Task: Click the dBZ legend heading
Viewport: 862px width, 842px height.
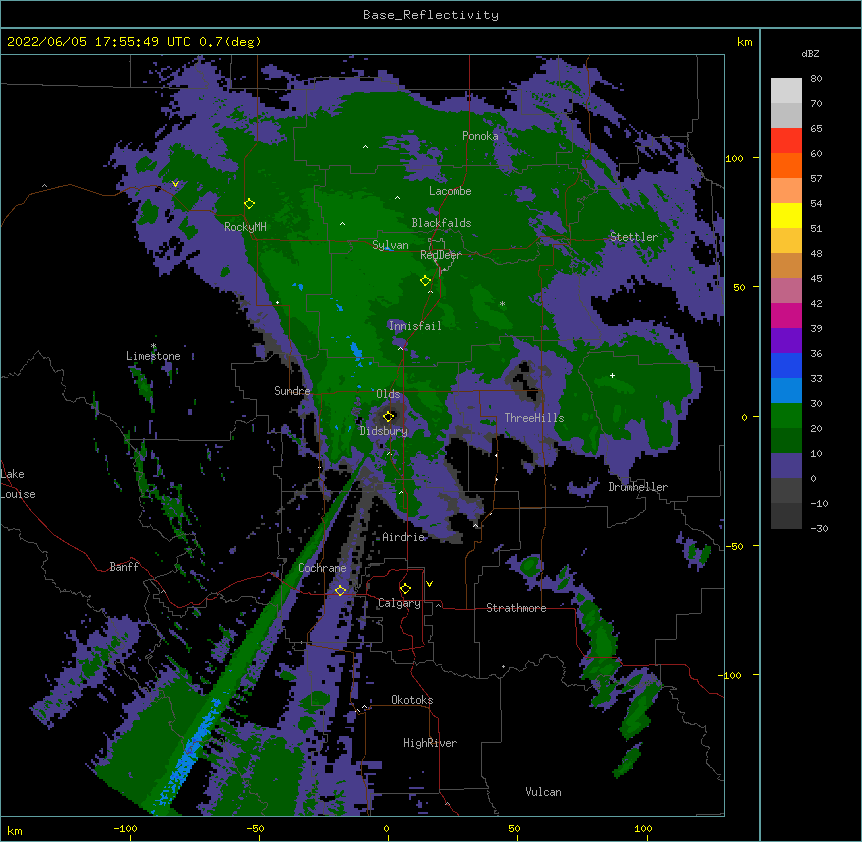Action: tap(810, 53)
